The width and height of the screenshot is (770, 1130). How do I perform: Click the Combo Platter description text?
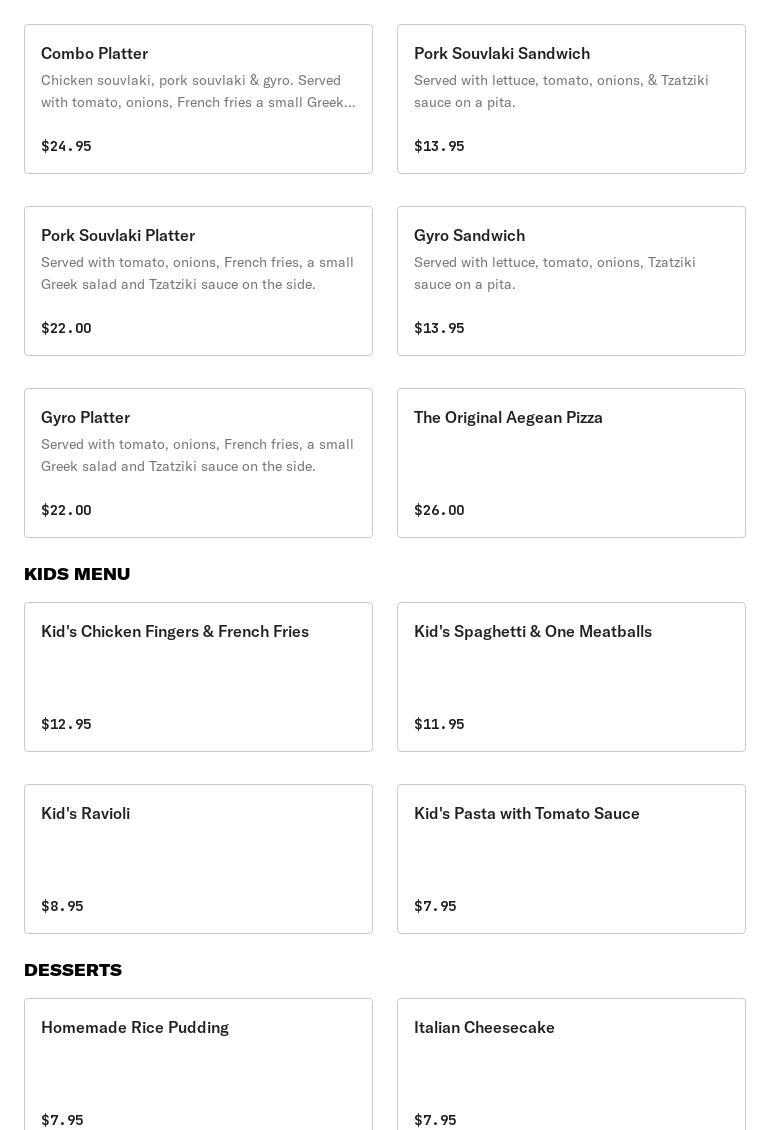pos(198,91)
